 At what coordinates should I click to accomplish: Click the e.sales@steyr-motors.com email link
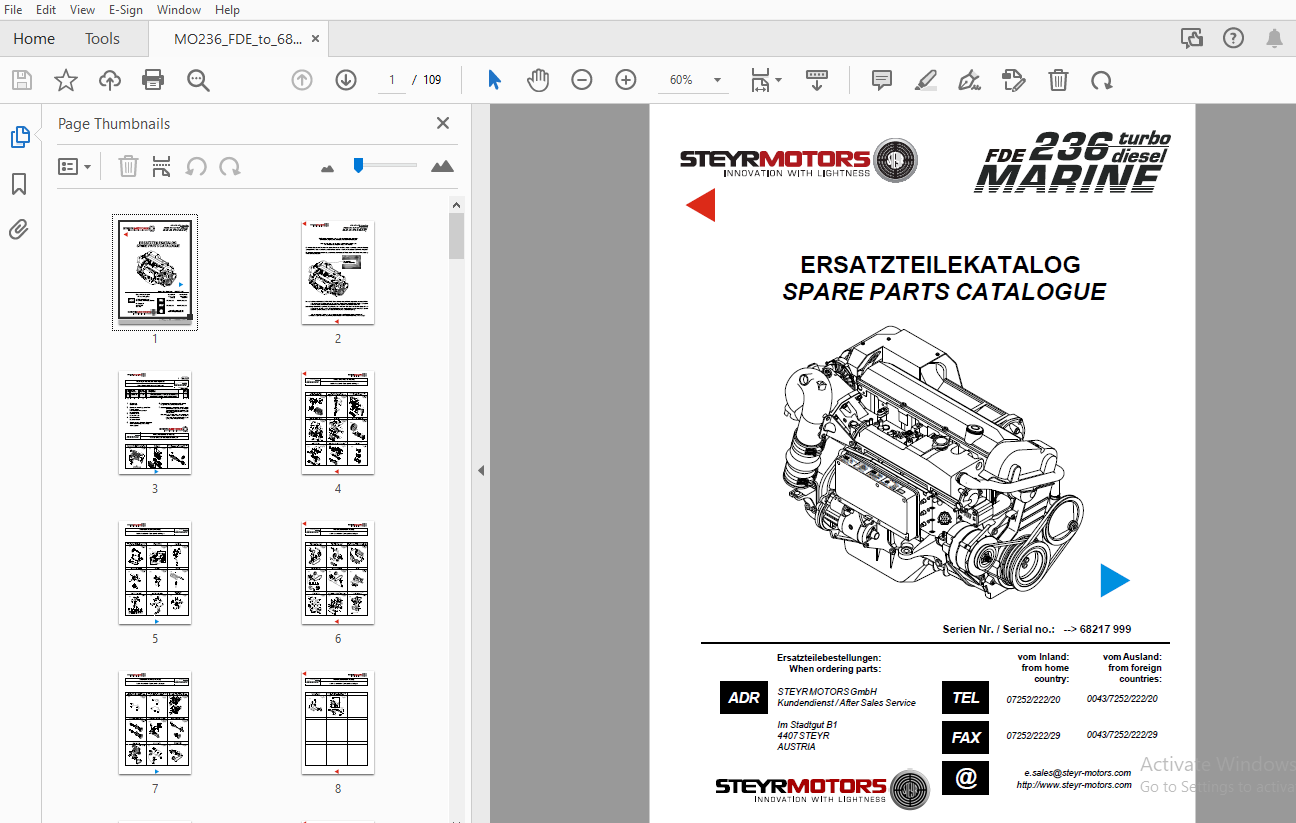[1078, 773]
